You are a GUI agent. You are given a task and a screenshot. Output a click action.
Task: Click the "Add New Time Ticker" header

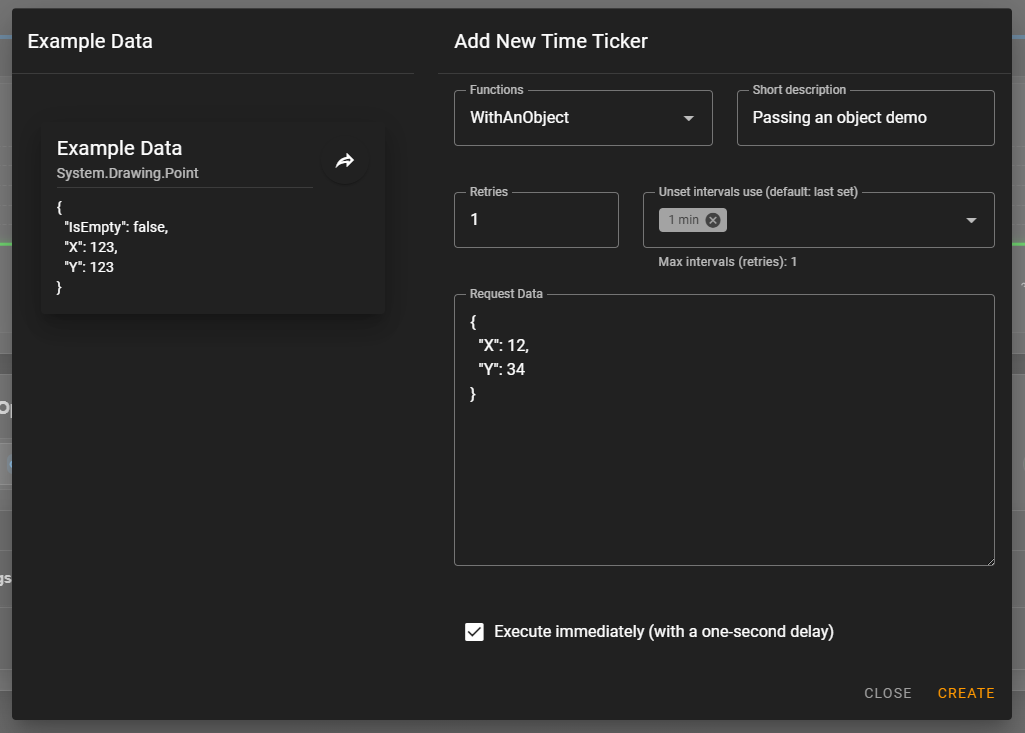(549, 41)
